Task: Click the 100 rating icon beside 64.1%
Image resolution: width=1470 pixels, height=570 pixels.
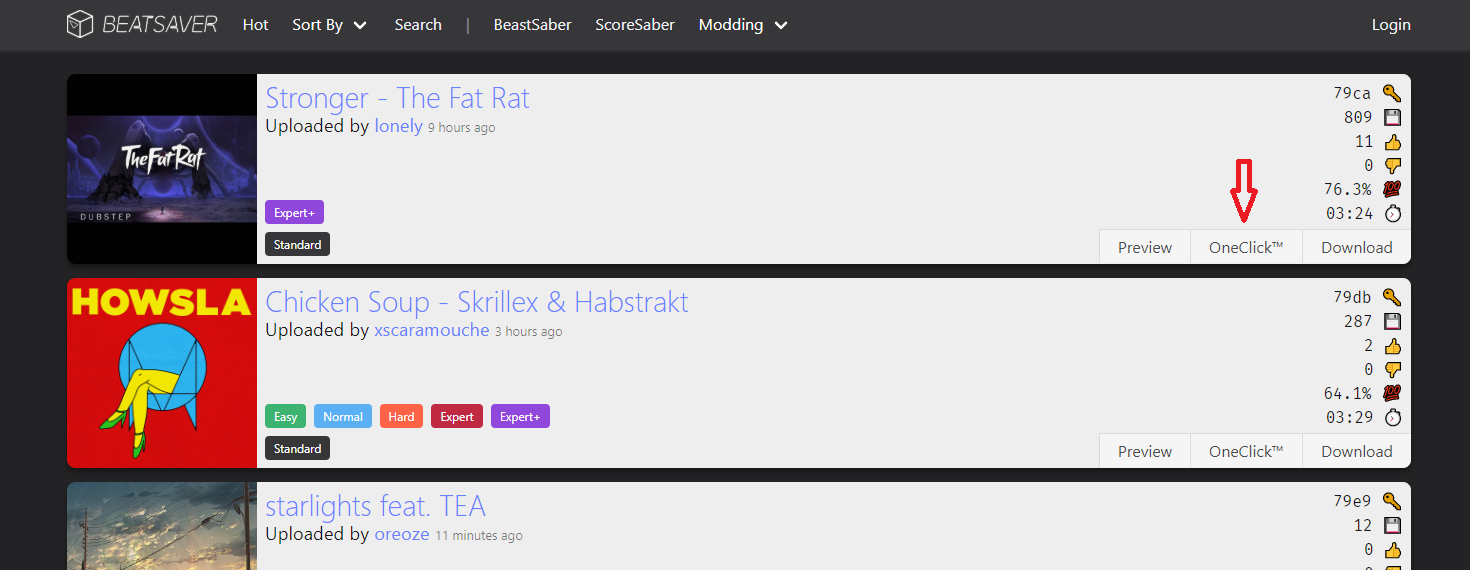Action: [1392, 393]
